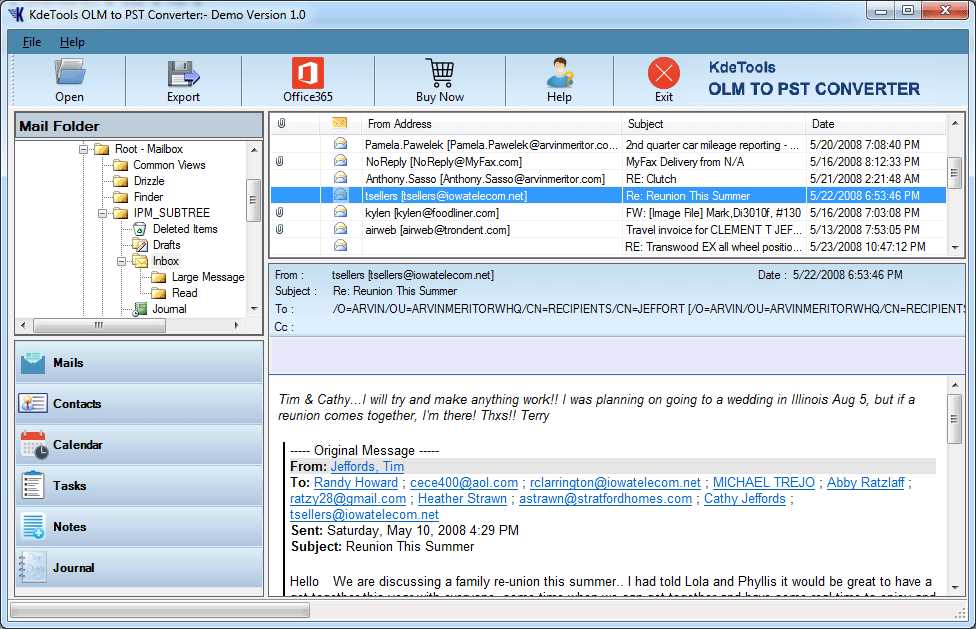Click the KdeTools logo in title bar
Viewport: 976px width, 629px height.
[x=16, y=14]
